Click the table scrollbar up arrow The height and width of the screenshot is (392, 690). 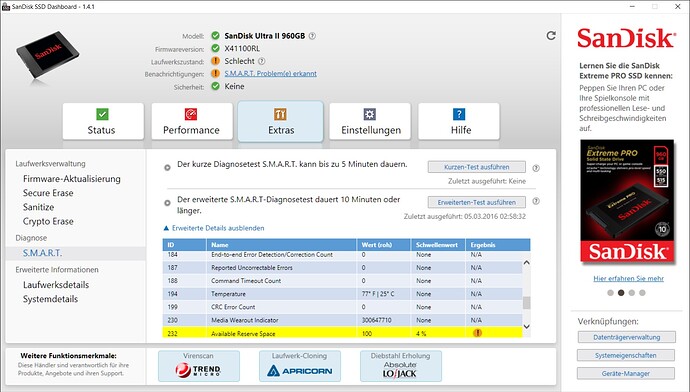pos(526,263)
